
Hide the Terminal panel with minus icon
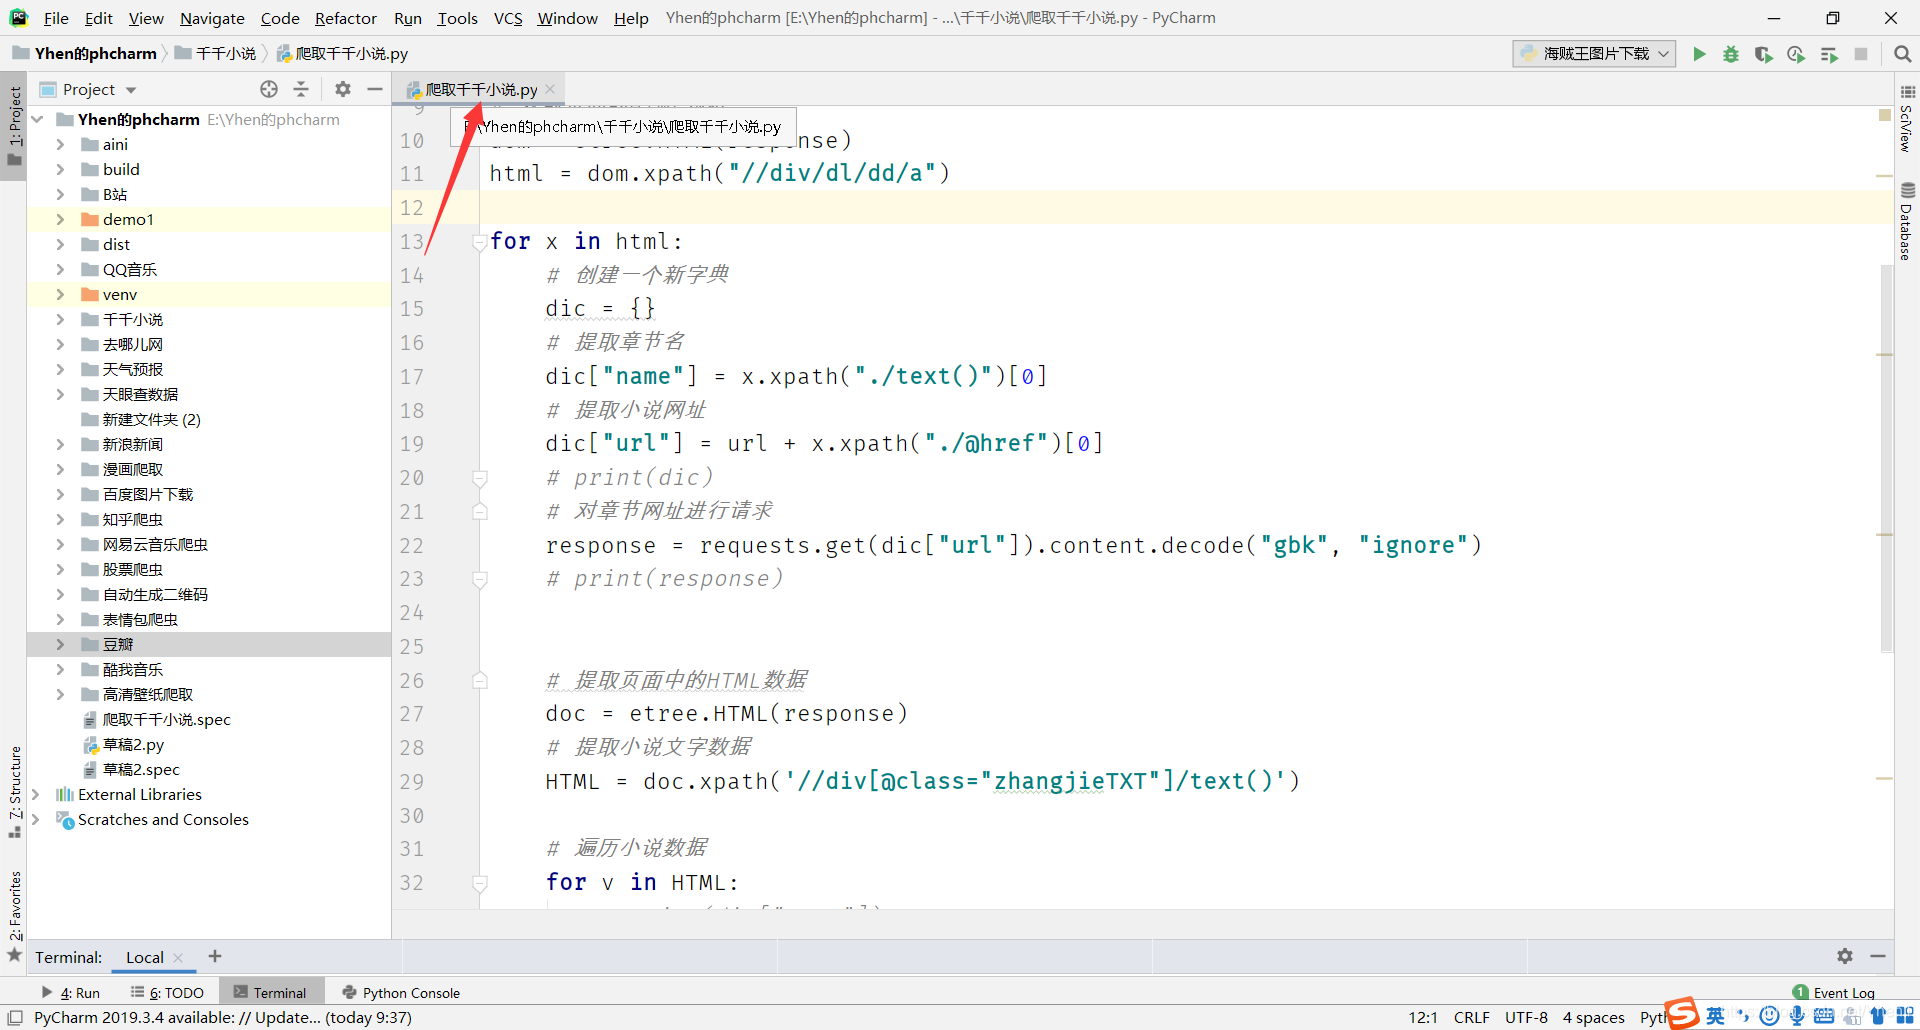pos(1878,956)
